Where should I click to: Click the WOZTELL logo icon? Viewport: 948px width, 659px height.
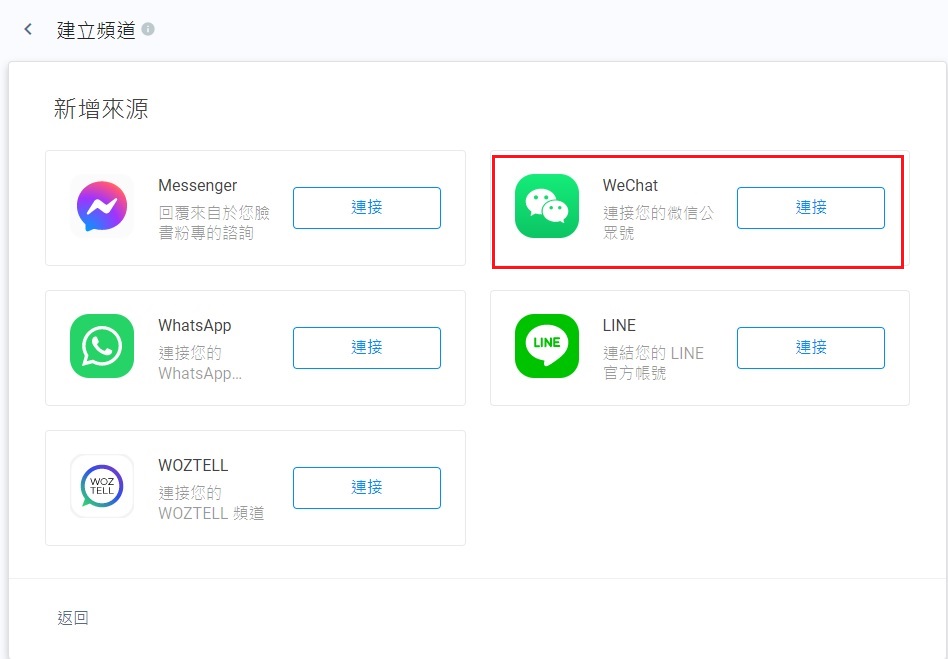pos(102,486)
